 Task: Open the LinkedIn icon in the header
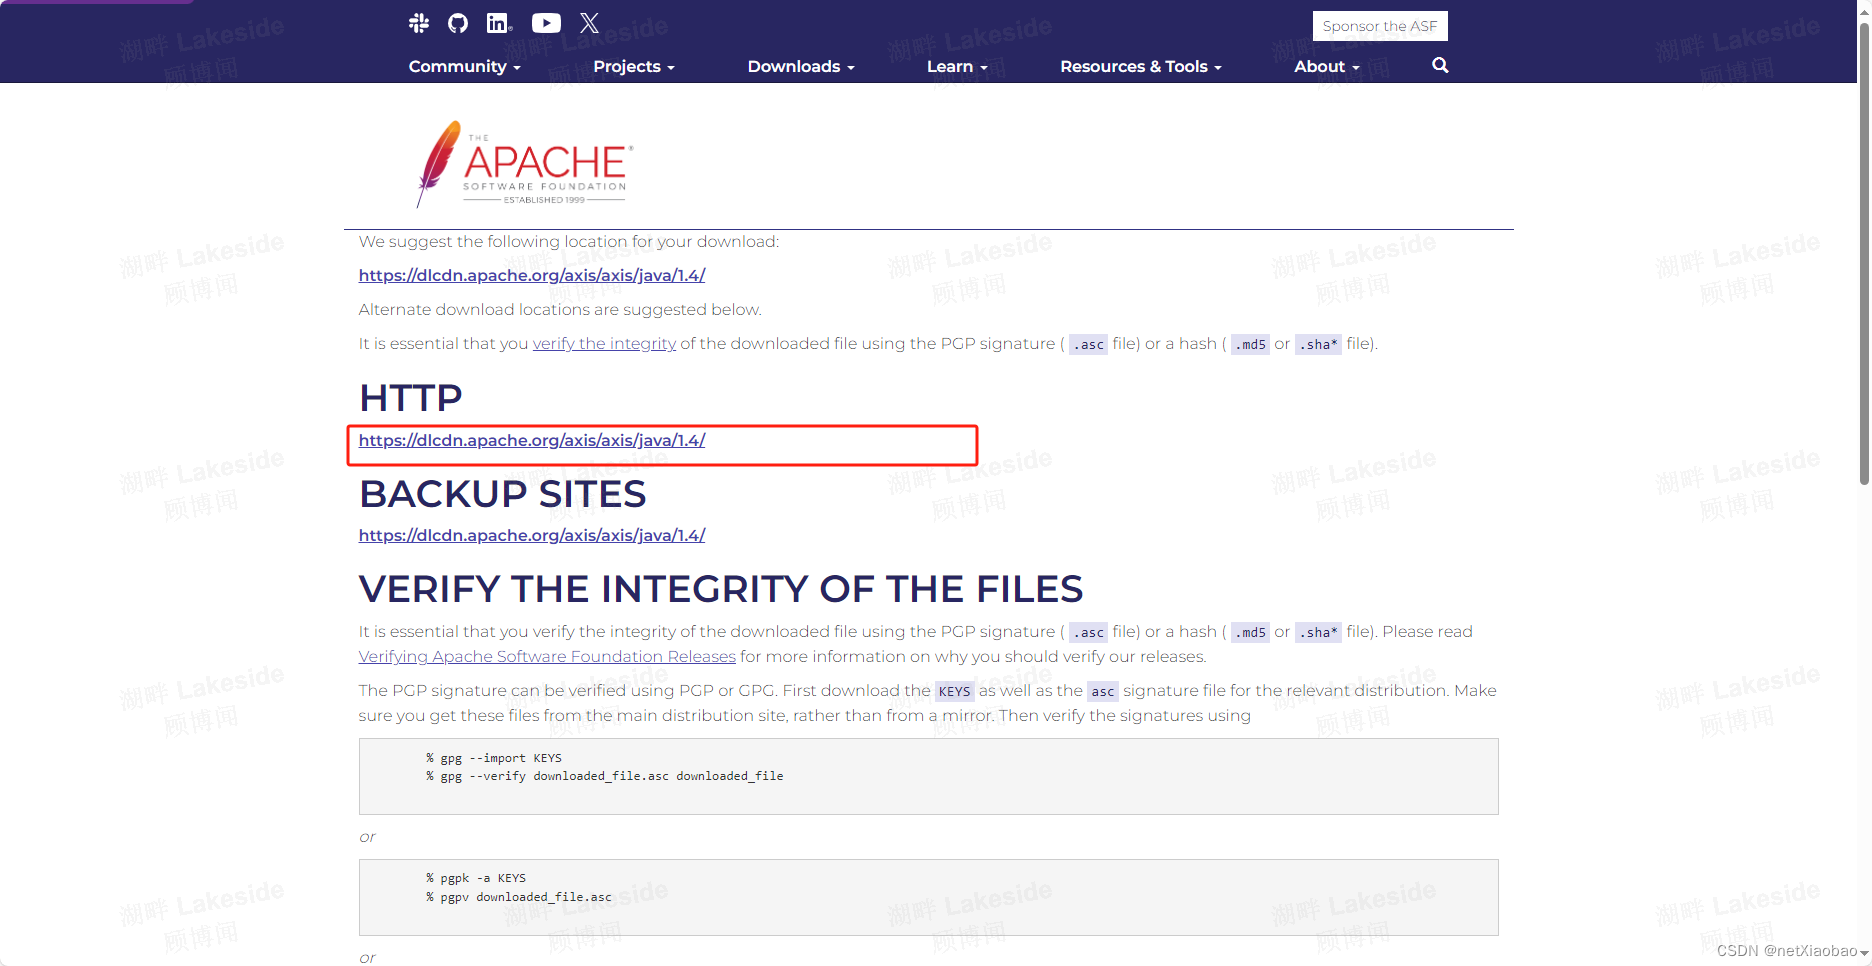click(x=498, y=22)
